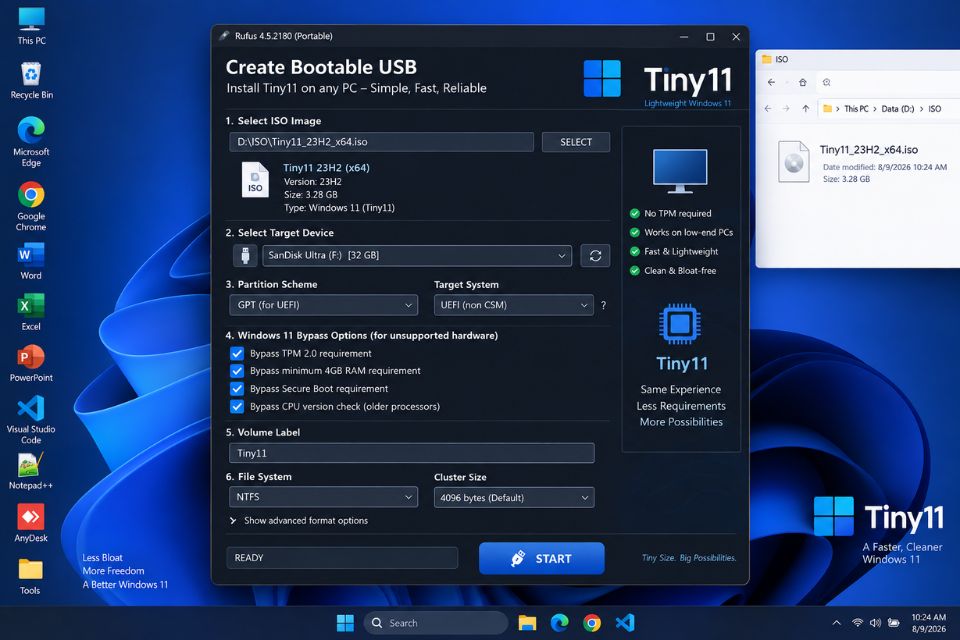Viewport: 960px width, 640px height.
Task: Open the Partition Scheme GPT dropdown
Action: [x=323, y=305]
